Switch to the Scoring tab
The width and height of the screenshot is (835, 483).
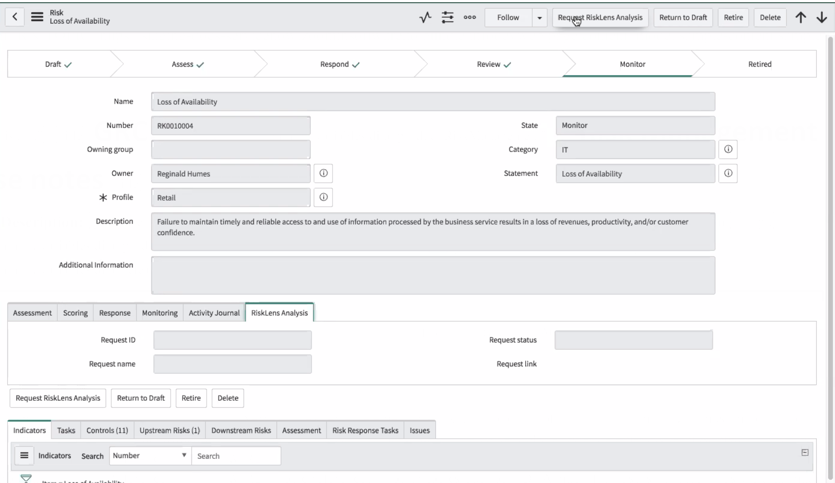(x=75, y=313)
